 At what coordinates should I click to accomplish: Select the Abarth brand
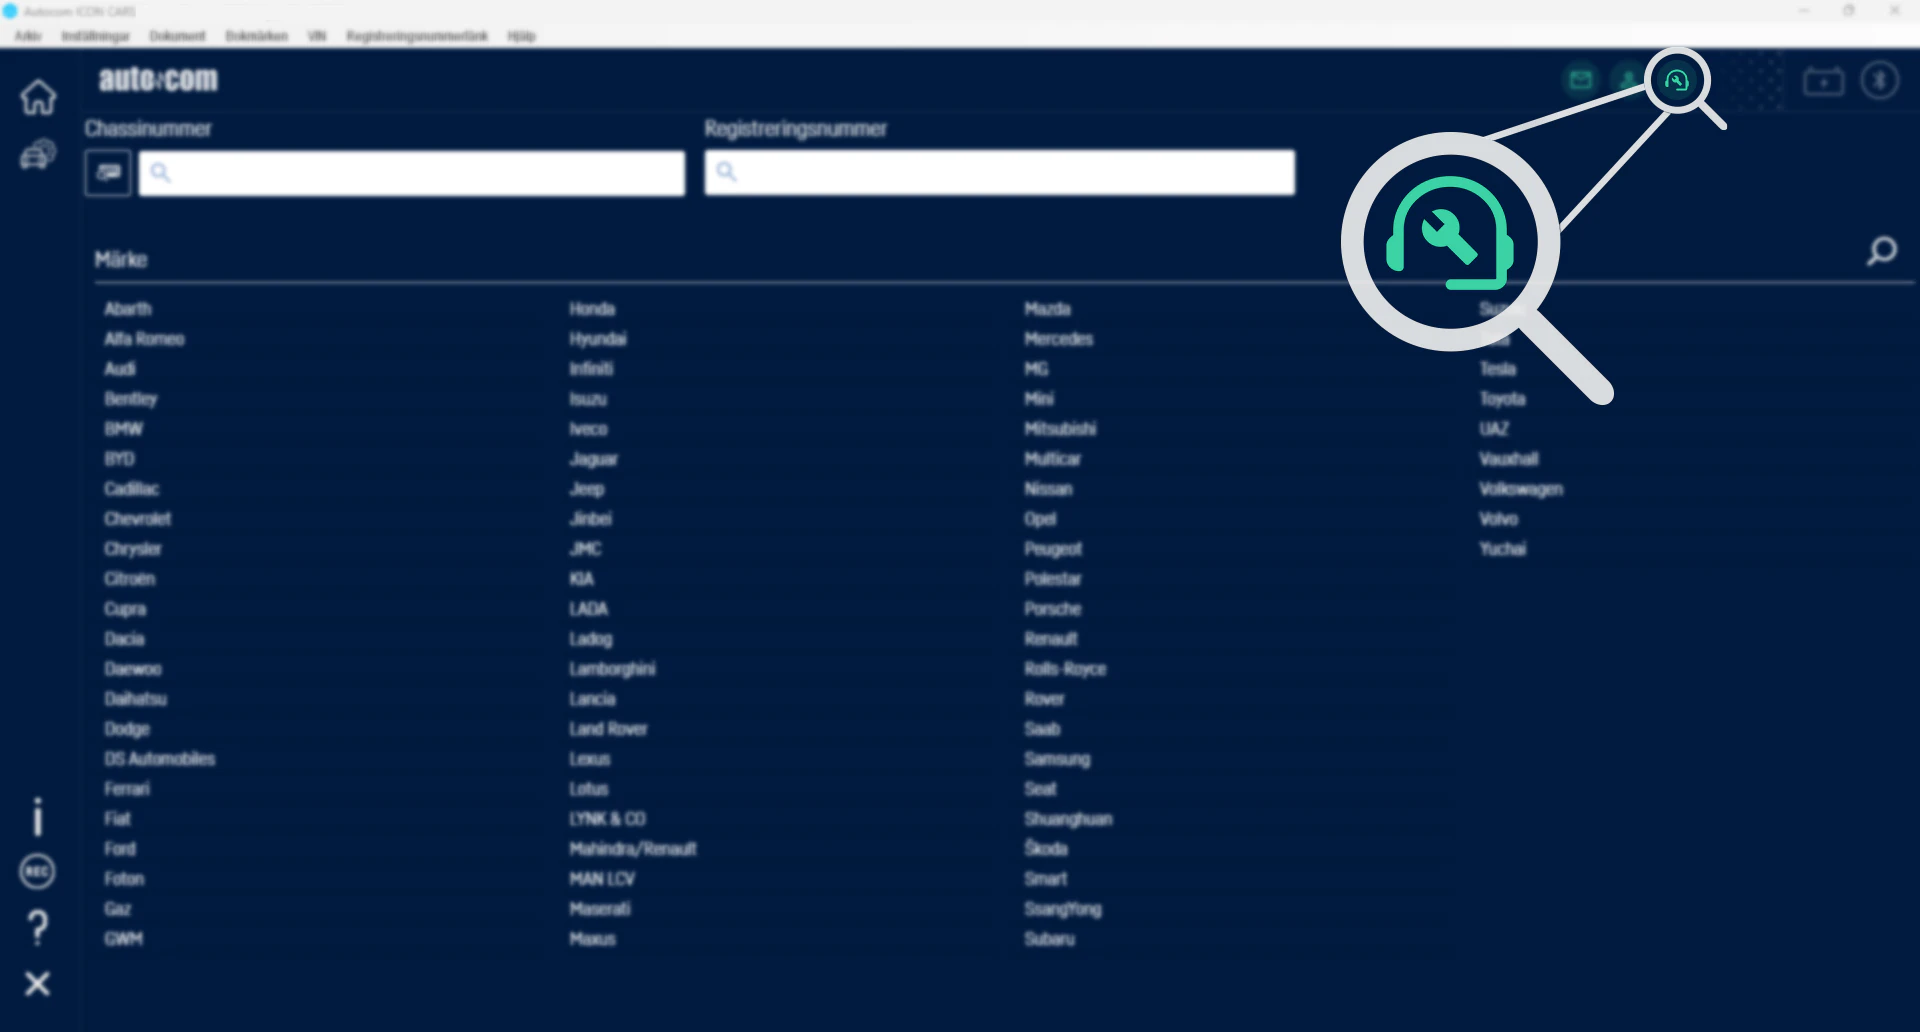[128, 309]
